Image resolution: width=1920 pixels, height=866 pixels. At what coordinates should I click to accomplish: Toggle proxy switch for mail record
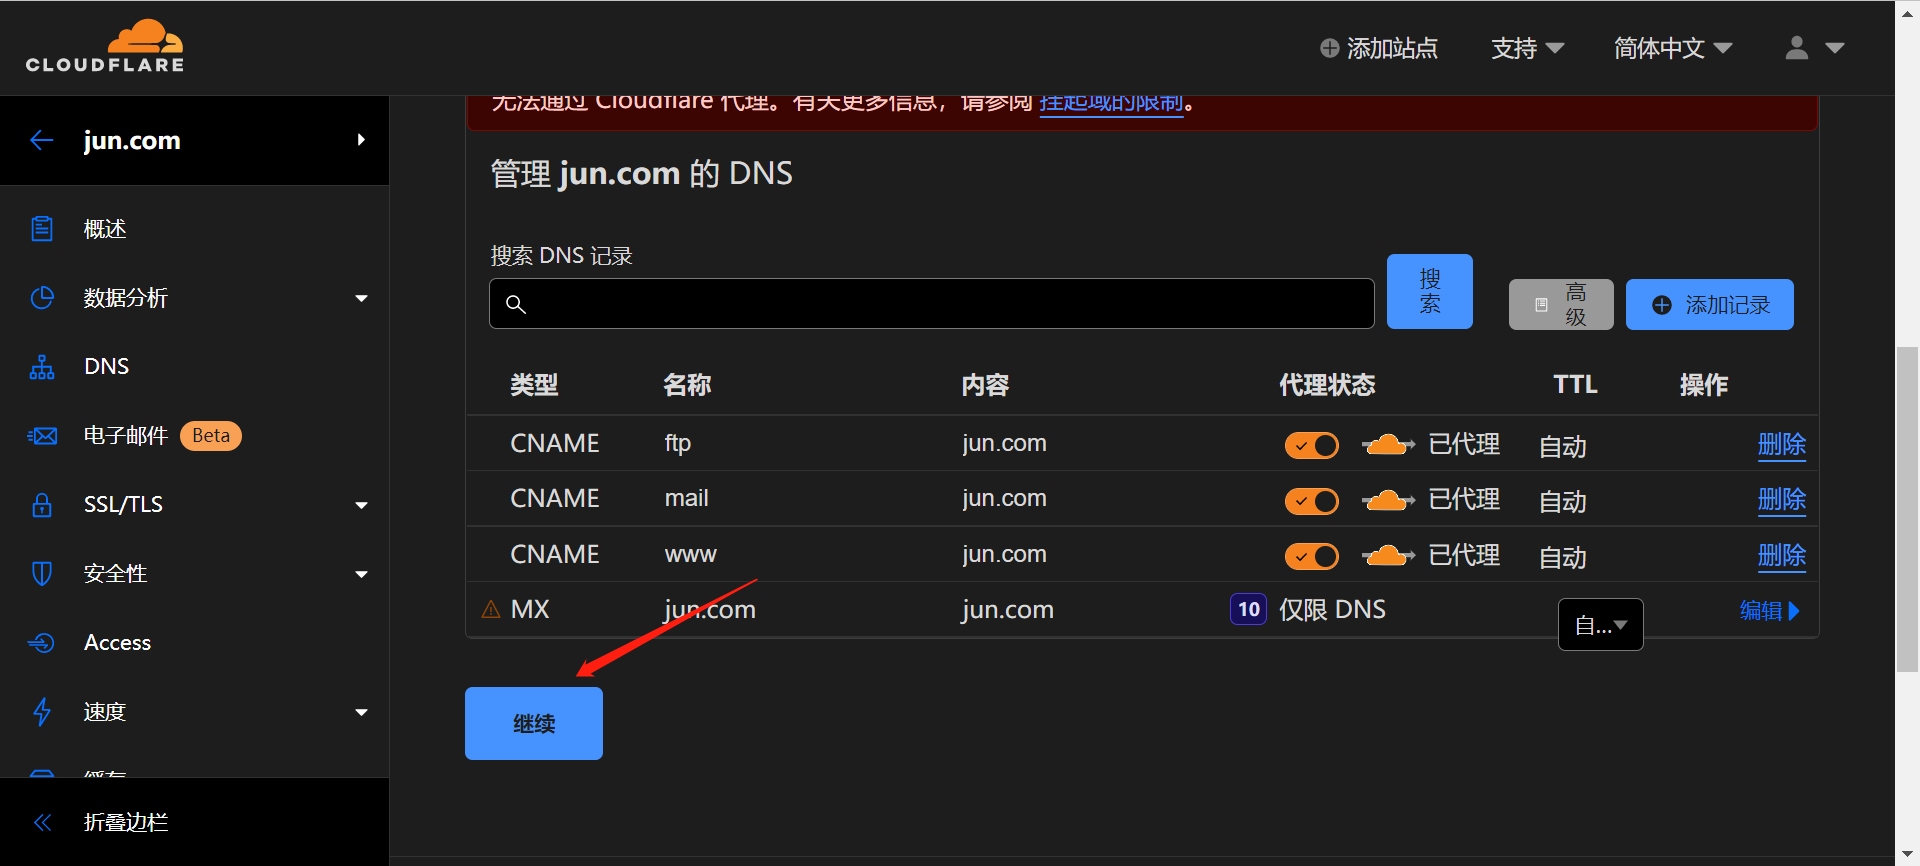(x=1312, y=501)
